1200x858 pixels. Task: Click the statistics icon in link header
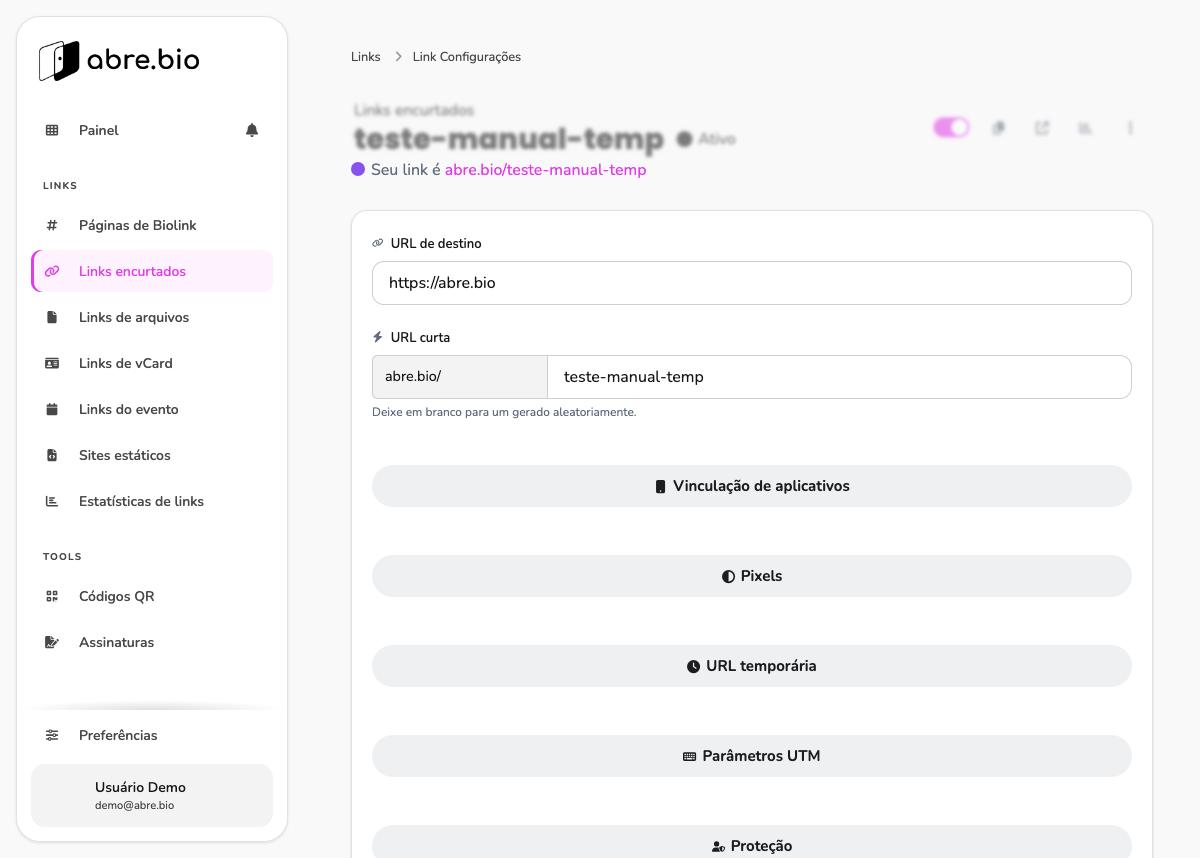click(1085, 128)
